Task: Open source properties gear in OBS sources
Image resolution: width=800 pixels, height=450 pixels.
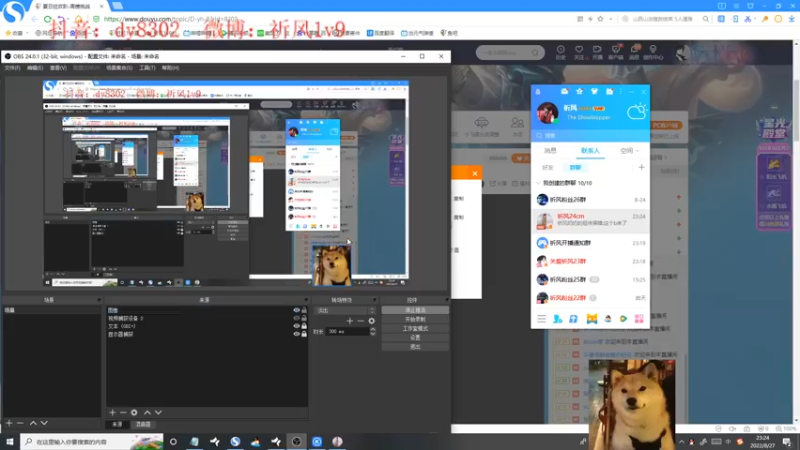Action: point(134,412)
